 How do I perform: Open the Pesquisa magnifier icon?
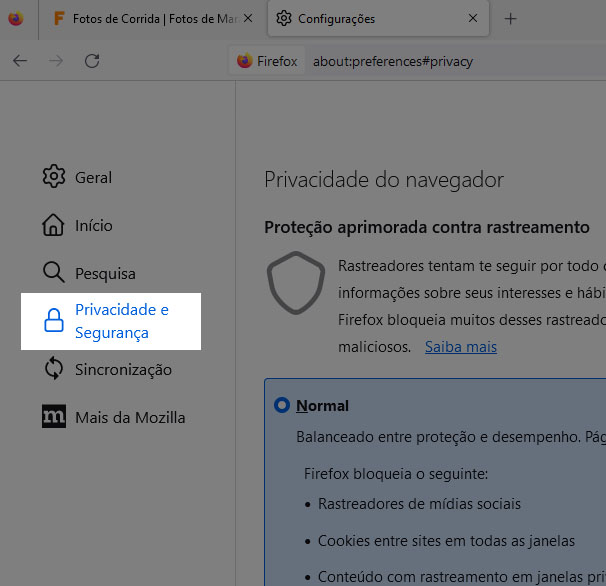(x=53, y=273)
